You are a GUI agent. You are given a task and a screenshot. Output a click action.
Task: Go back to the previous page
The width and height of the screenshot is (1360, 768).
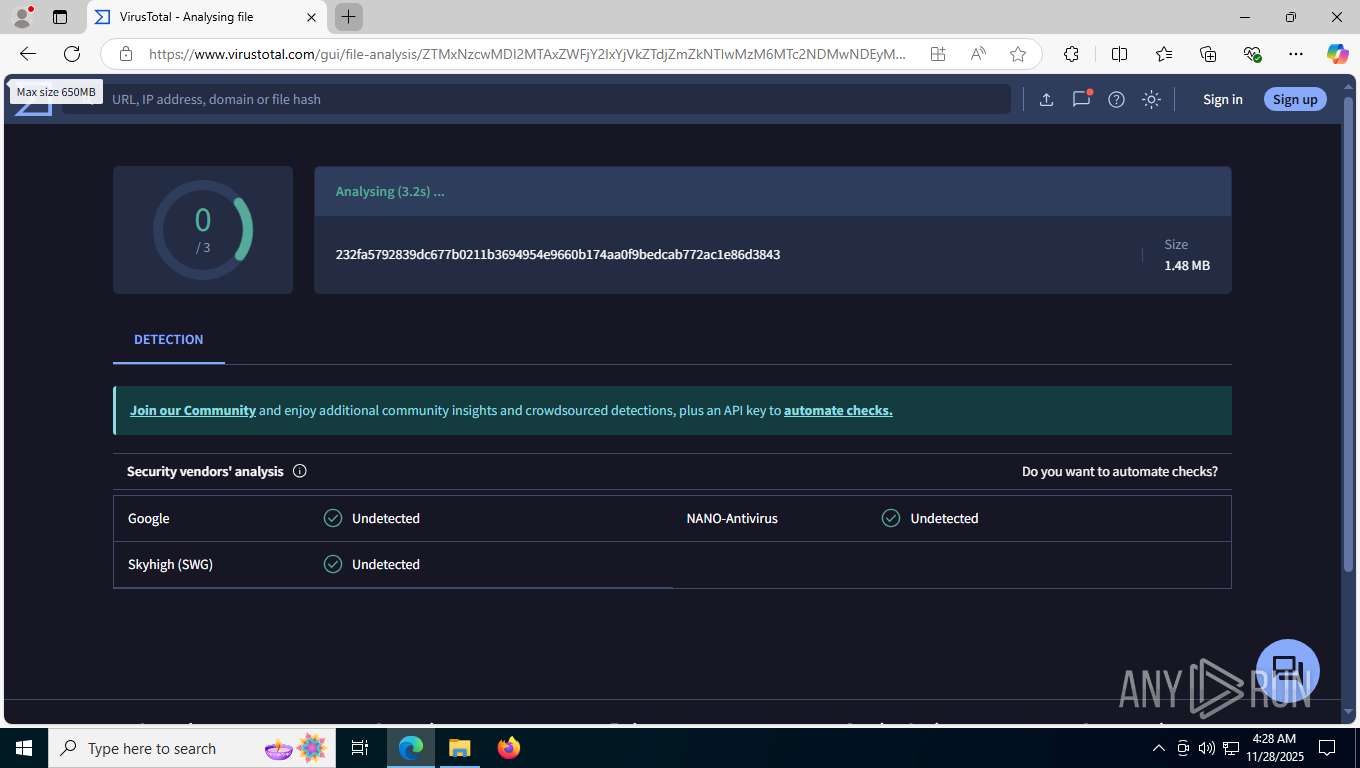click(x=28, y=54)
